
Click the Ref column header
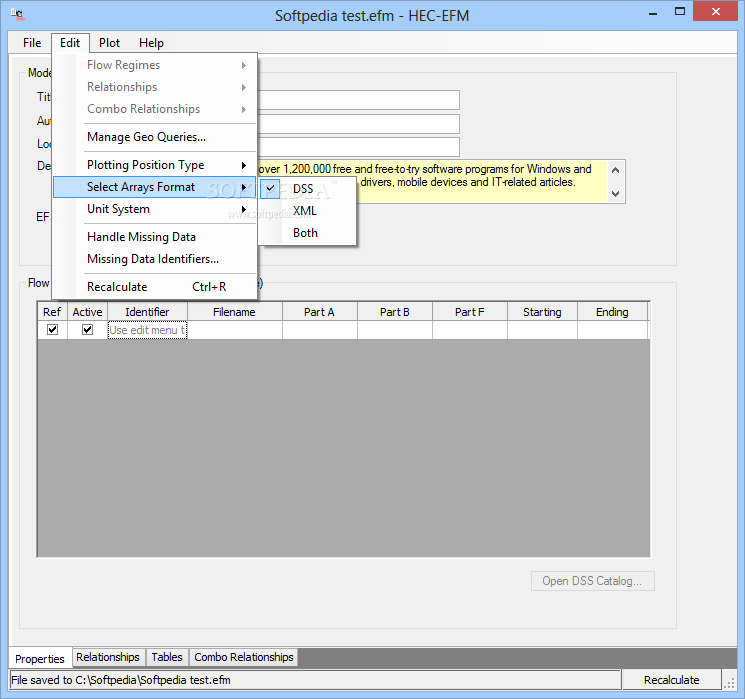tap(52, 312)
